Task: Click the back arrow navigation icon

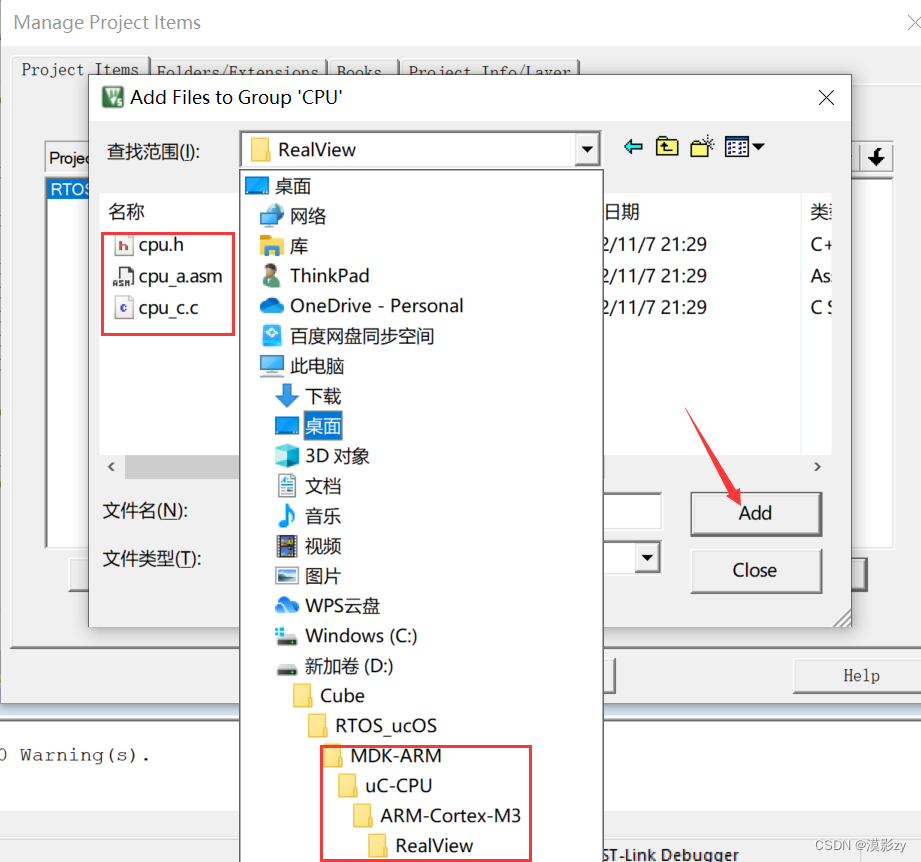Action: (x=633, y=147)
